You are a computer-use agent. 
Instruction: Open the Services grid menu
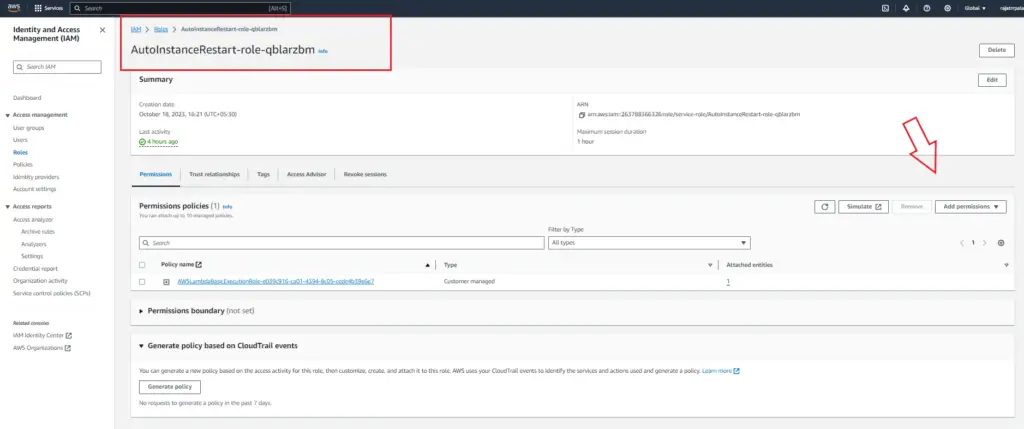pos(49,8)
